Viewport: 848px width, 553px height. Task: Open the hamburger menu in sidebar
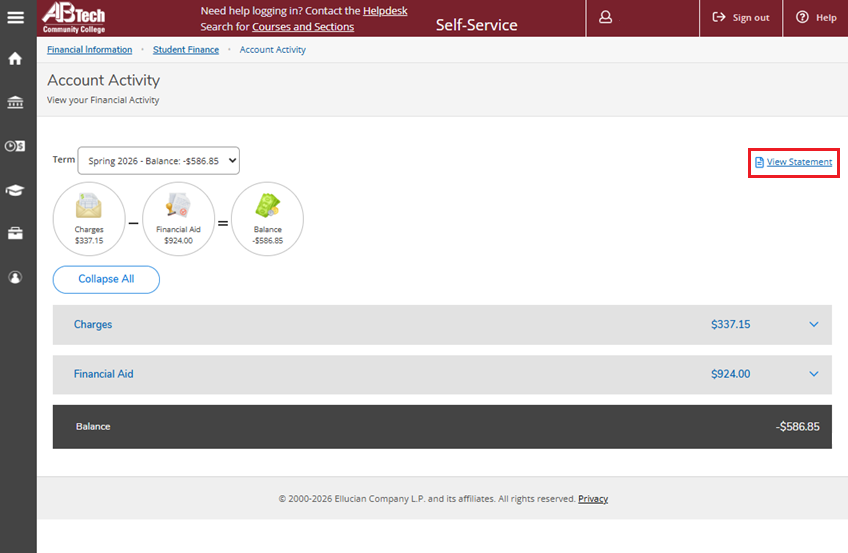15,17
